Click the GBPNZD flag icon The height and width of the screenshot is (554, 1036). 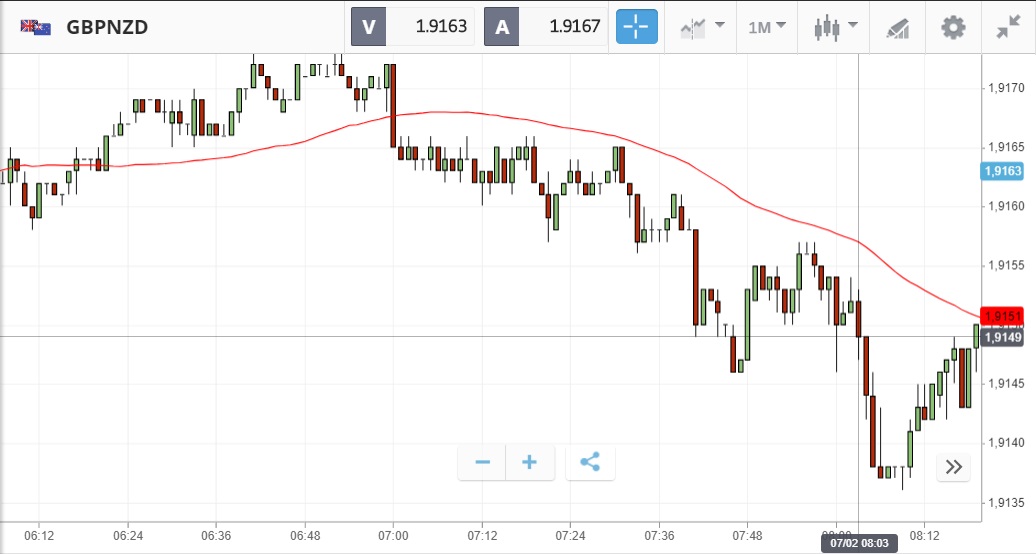tap(36, 27)
